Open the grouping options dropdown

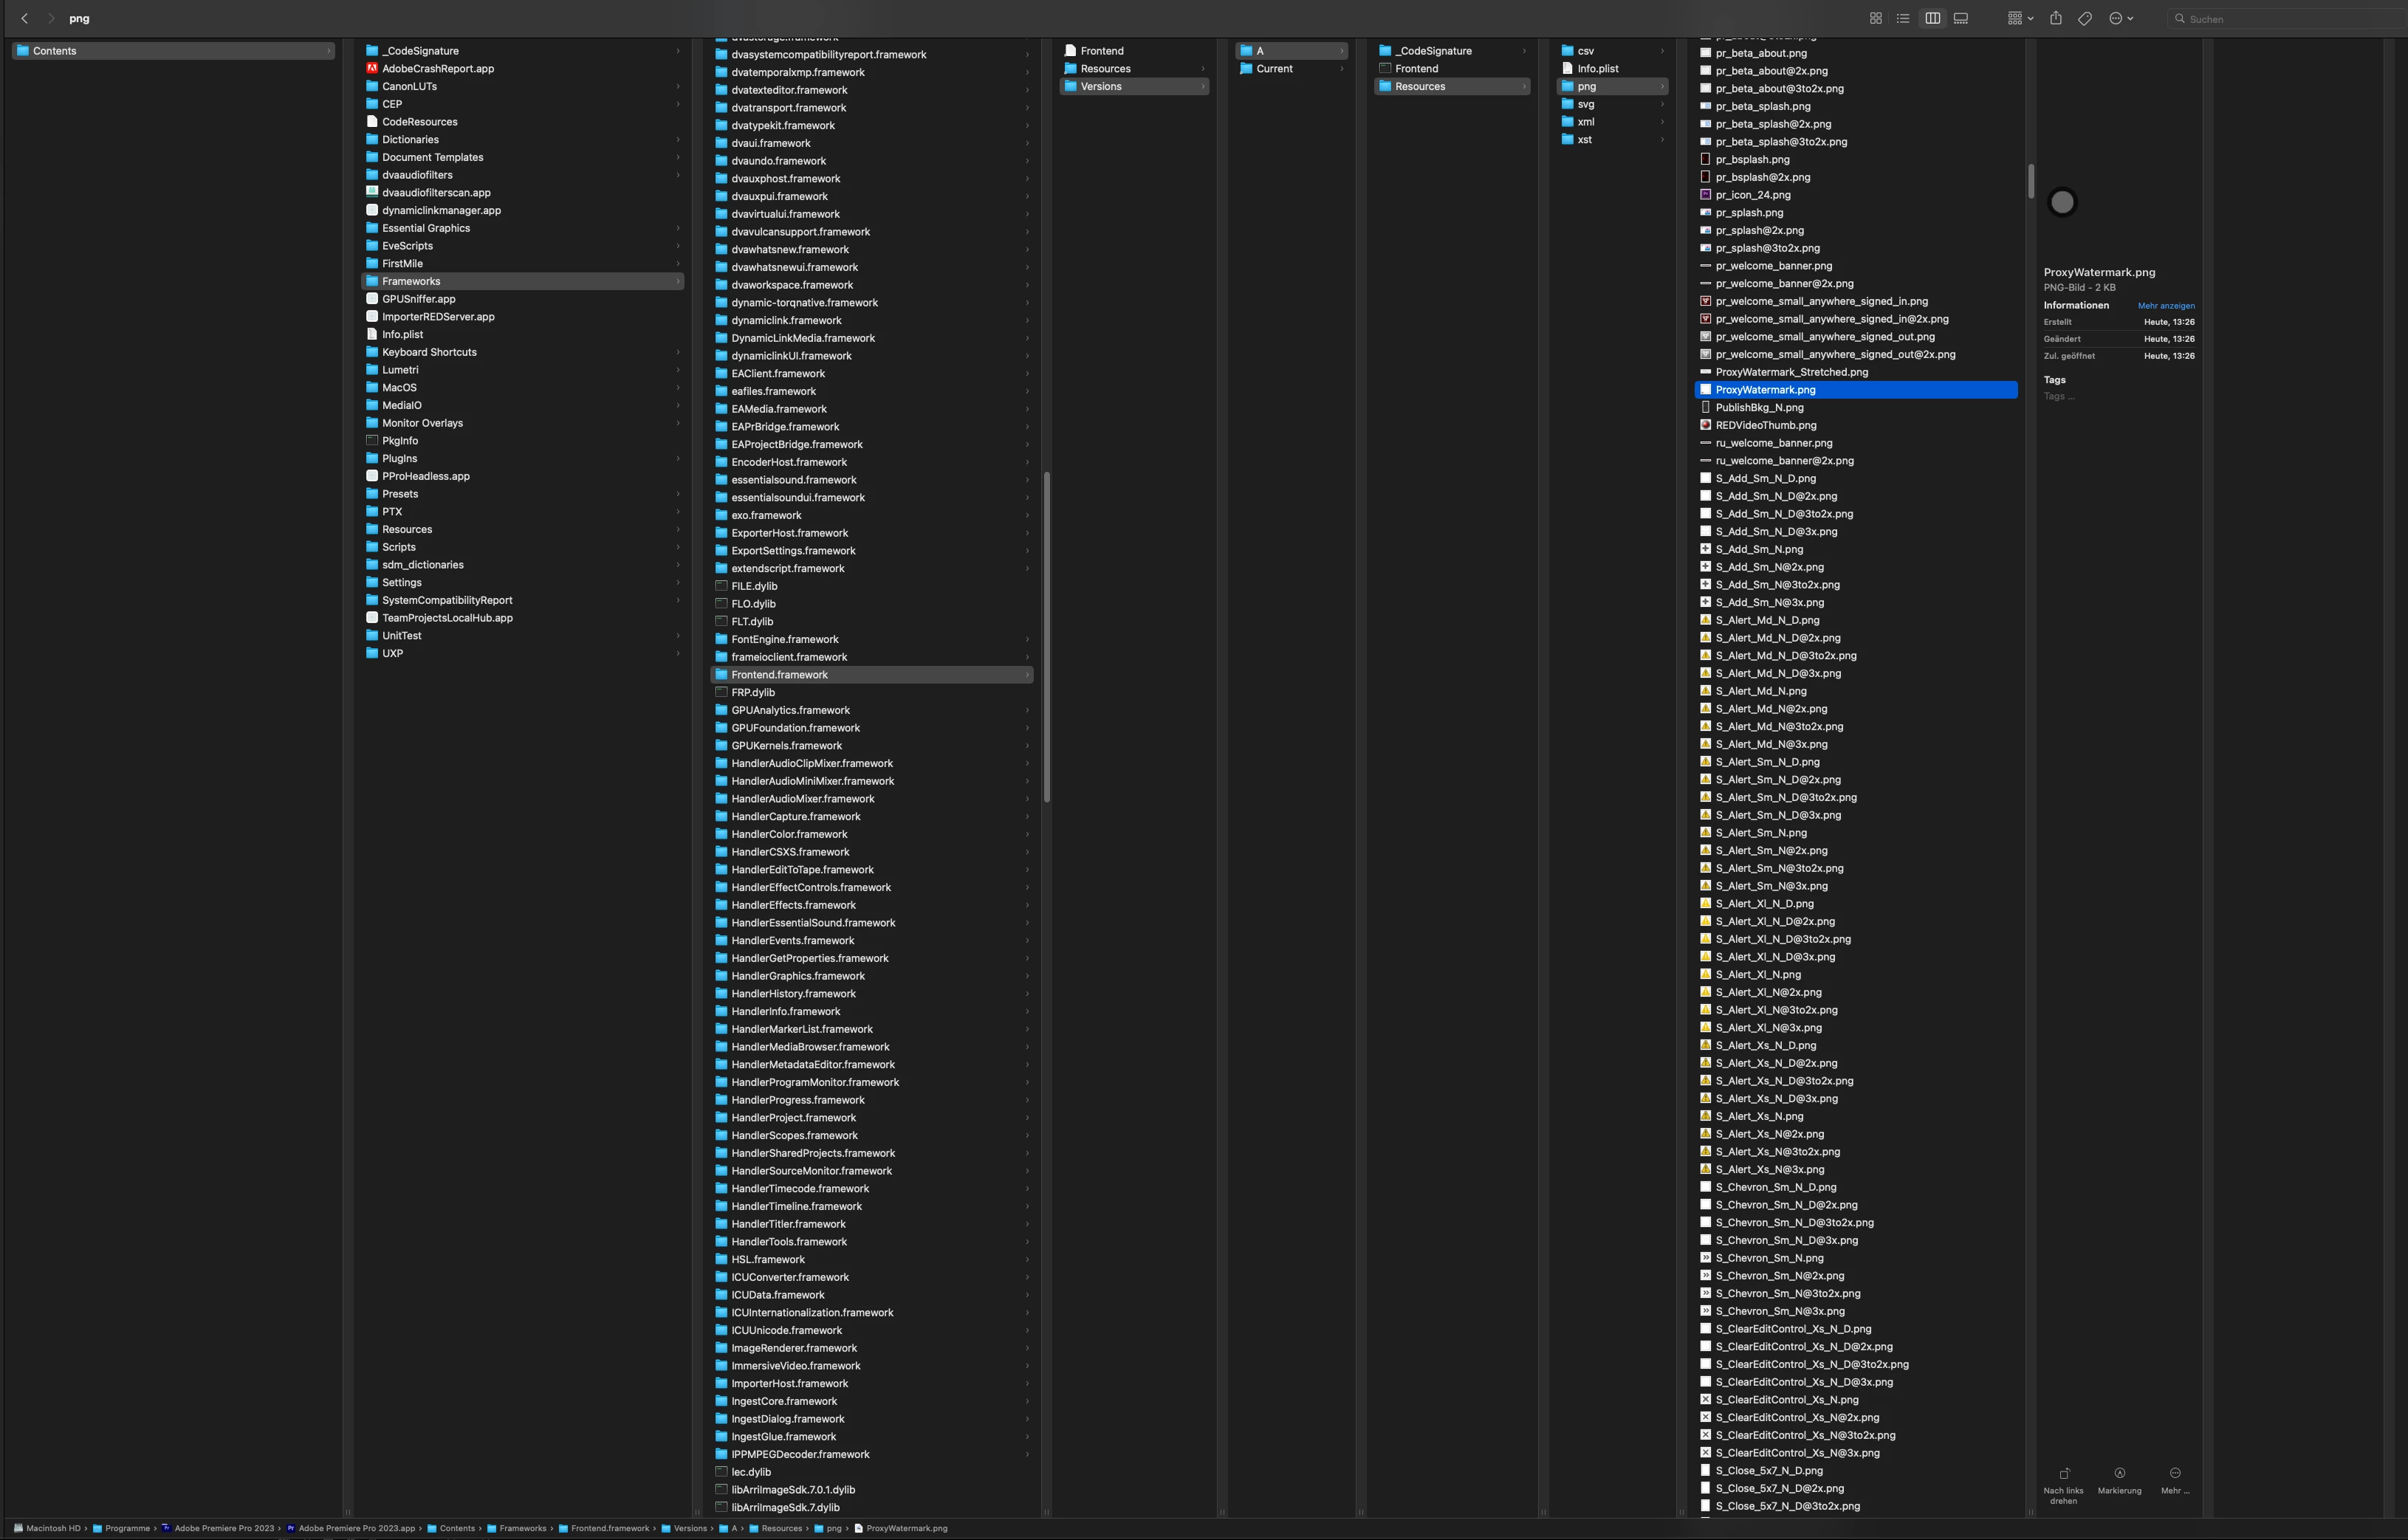coord(2019,18)
